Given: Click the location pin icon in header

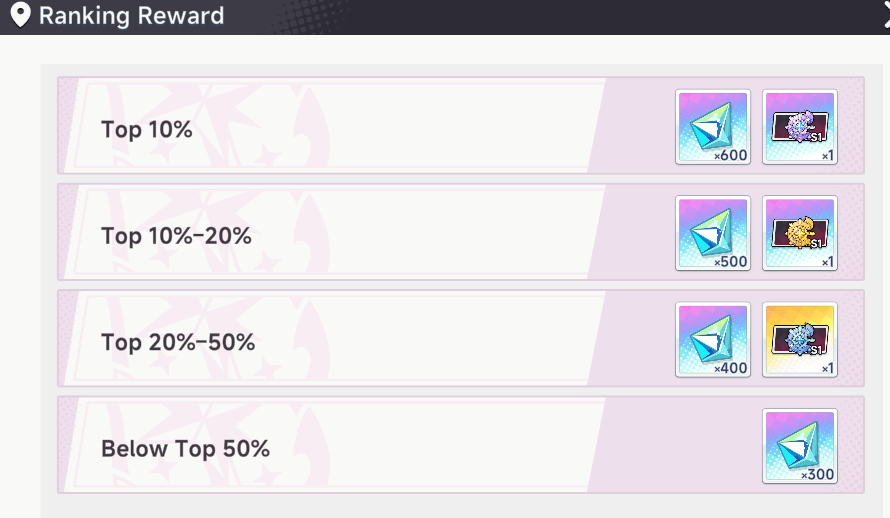Looking at the screenshot, I should 19,16.
